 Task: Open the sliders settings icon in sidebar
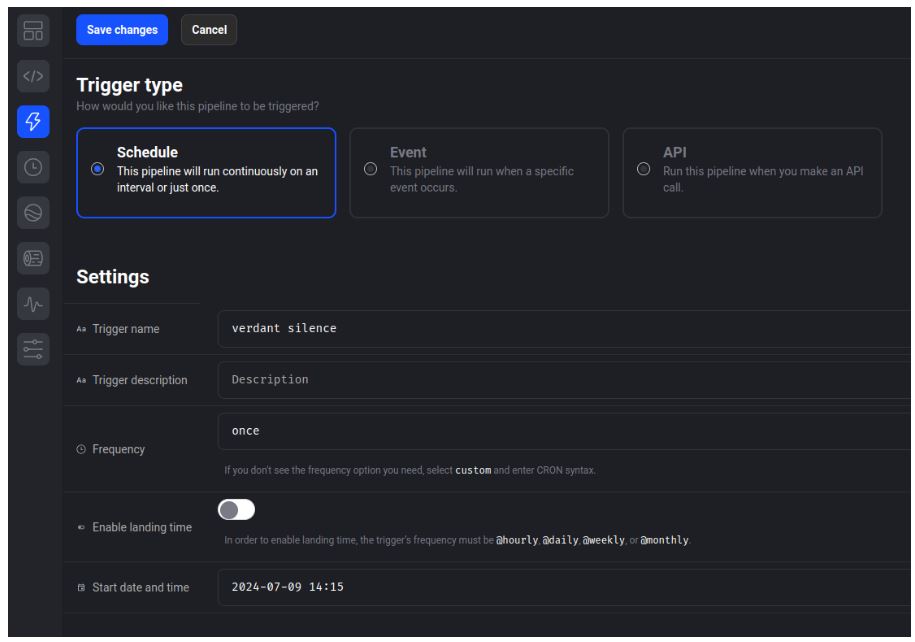click(31, 348)
